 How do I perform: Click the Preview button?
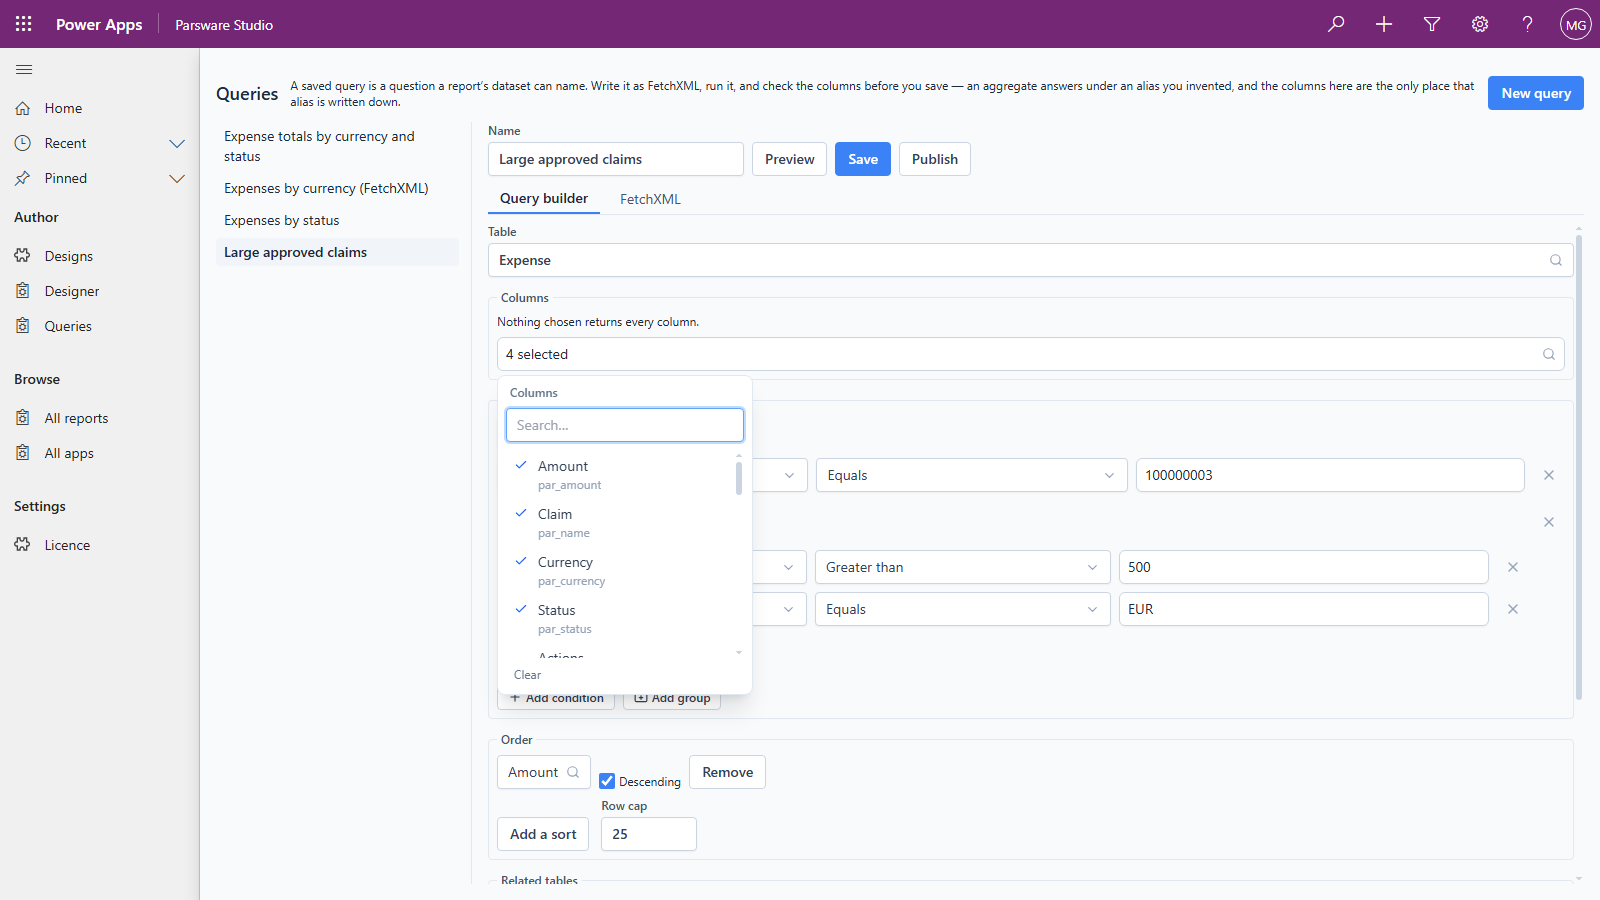tap(789, 159)
